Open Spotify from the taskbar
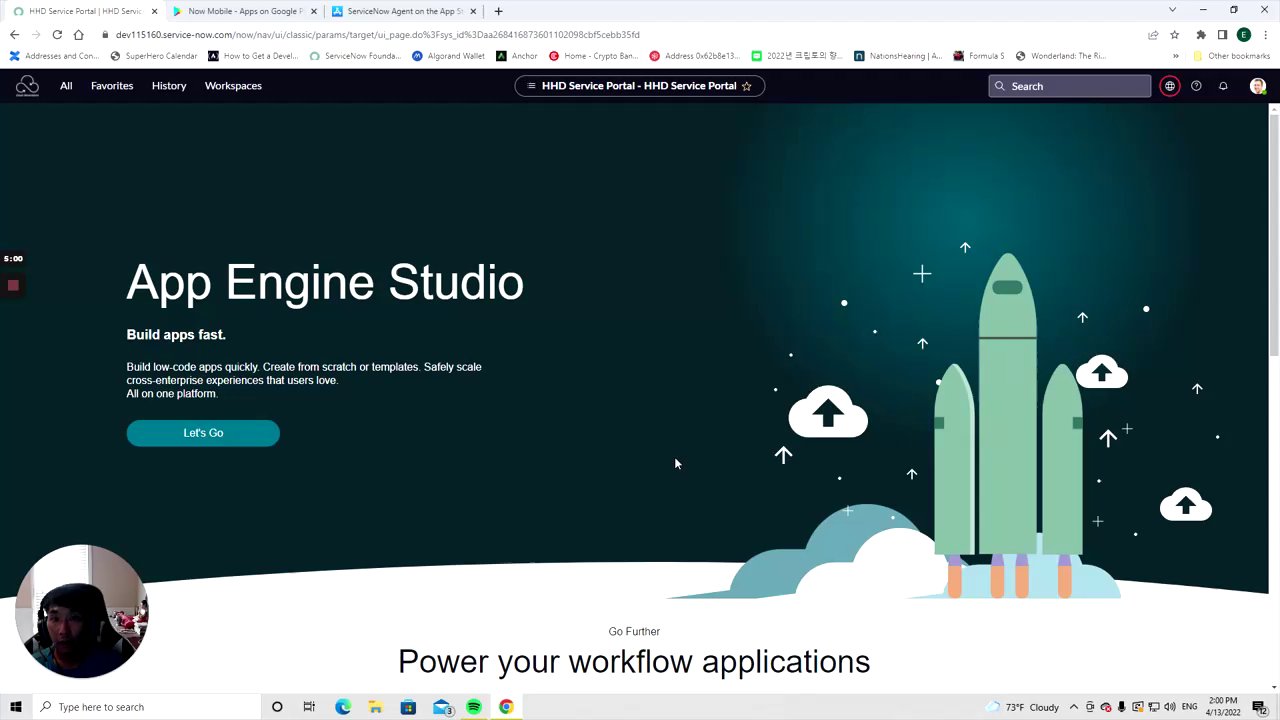1280x720 pixels. [x=474, y=707]
